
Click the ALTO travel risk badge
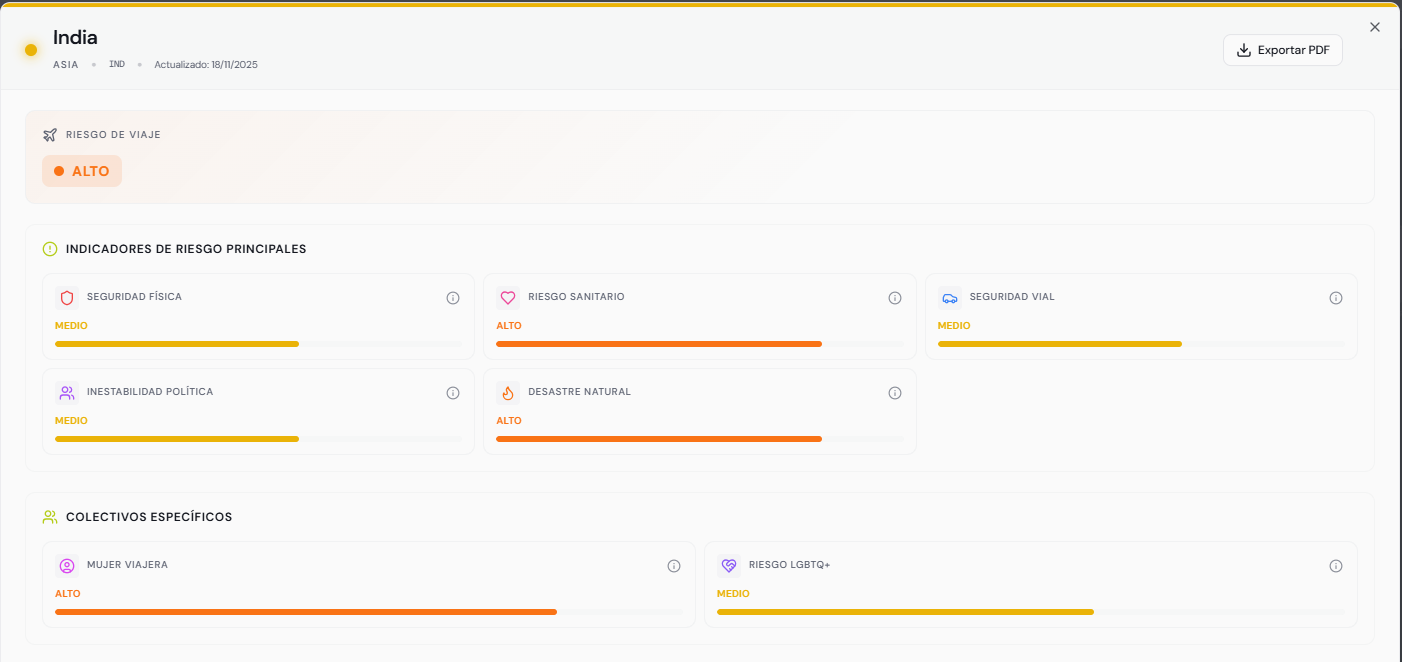[x=82, y=171]
